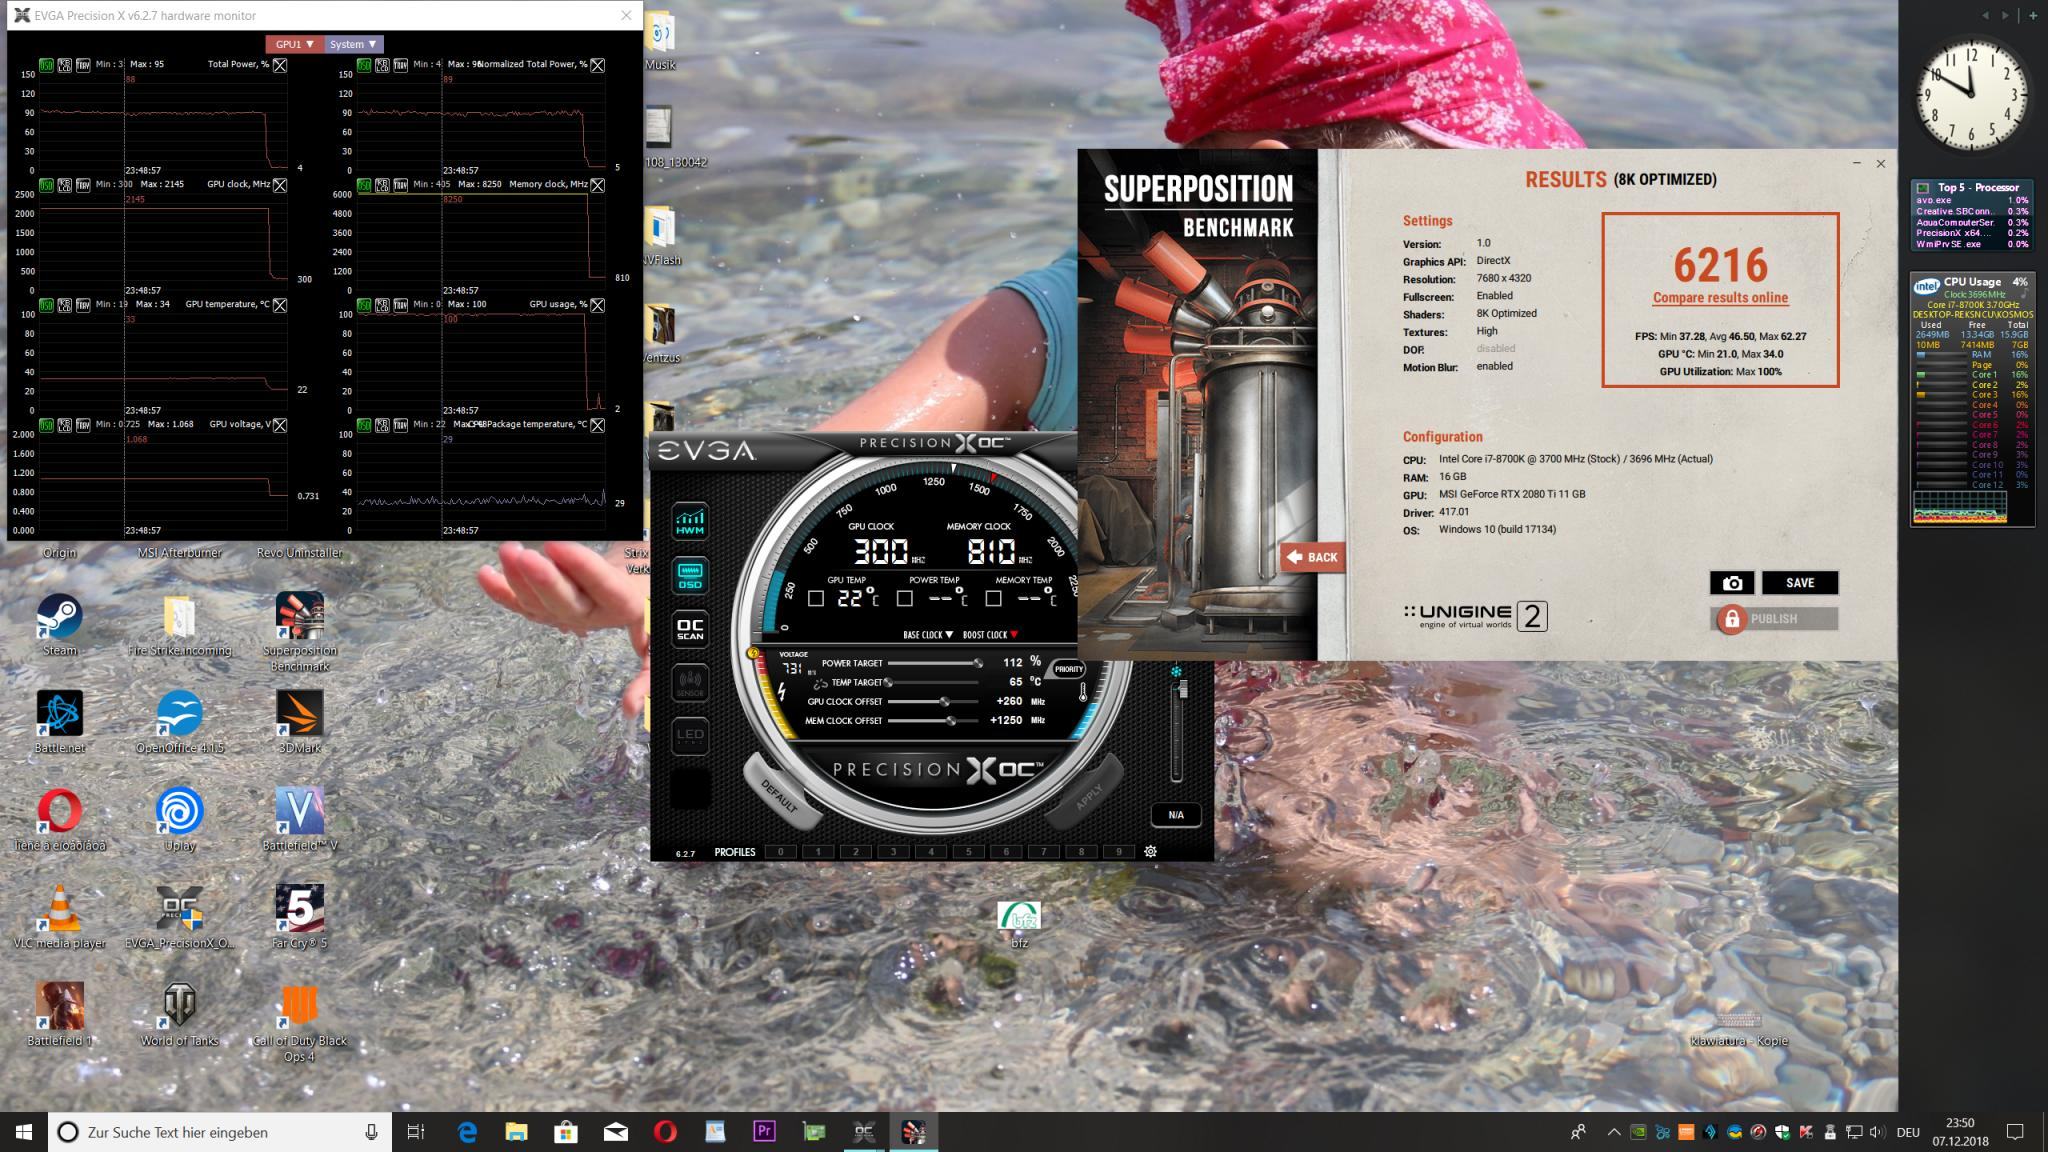Click the fan icon above fan slider
Viewport: 2048px width, 1152px height.
(1177, 671)
